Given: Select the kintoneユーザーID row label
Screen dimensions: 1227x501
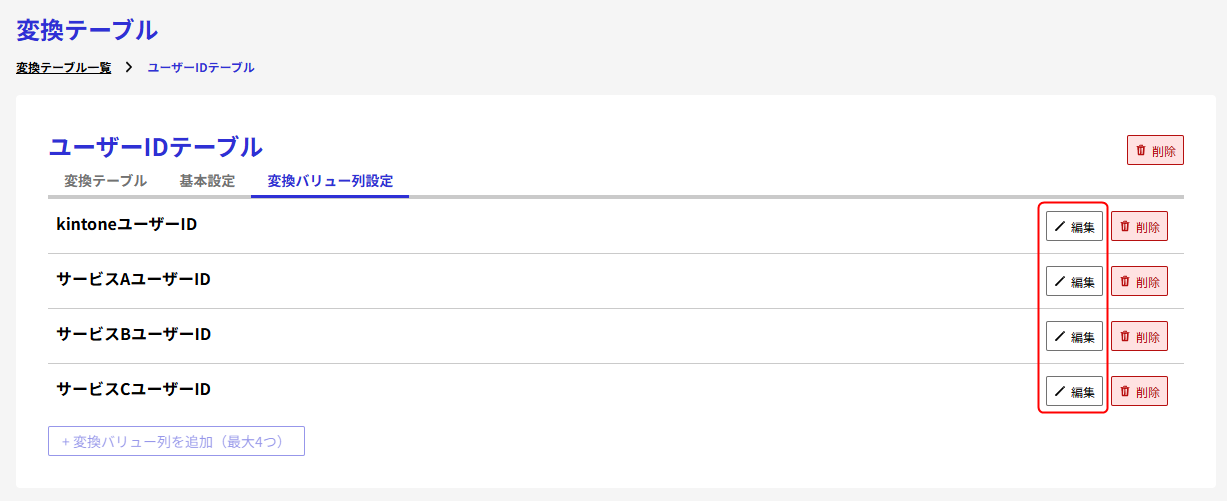Looking at the screenshot, I should 126,225.
